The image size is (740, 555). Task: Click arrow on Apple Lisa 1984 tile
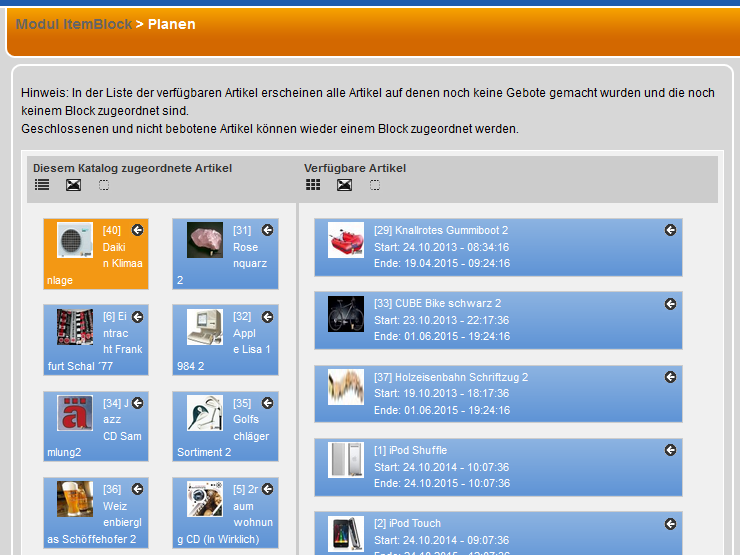(x=268, y=317)
